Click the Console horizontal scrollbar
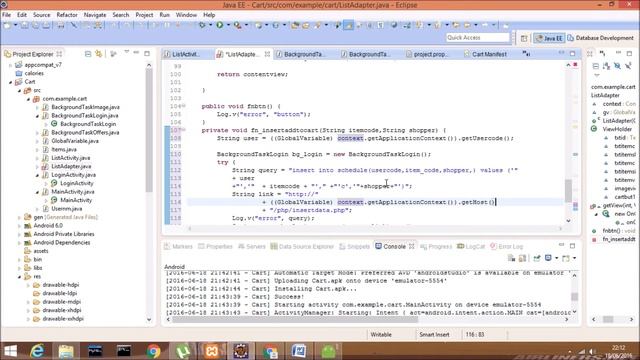This screenshot has width=640, height=360. 295,320
